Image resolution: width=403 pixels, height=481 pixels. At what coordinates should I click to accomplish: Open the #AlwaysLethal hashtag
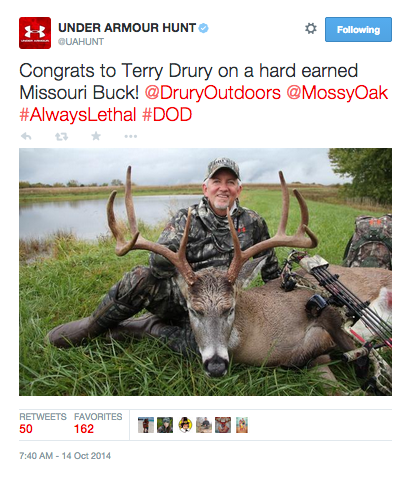click(78, 115)
